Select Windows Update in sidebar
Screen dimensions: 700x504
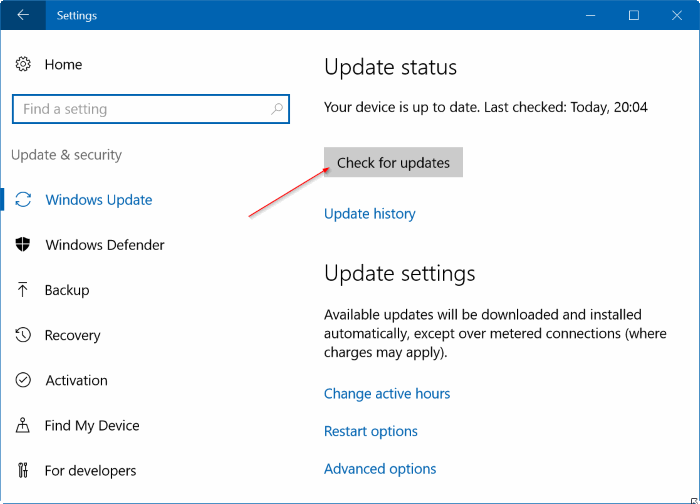tap(99, 200)
